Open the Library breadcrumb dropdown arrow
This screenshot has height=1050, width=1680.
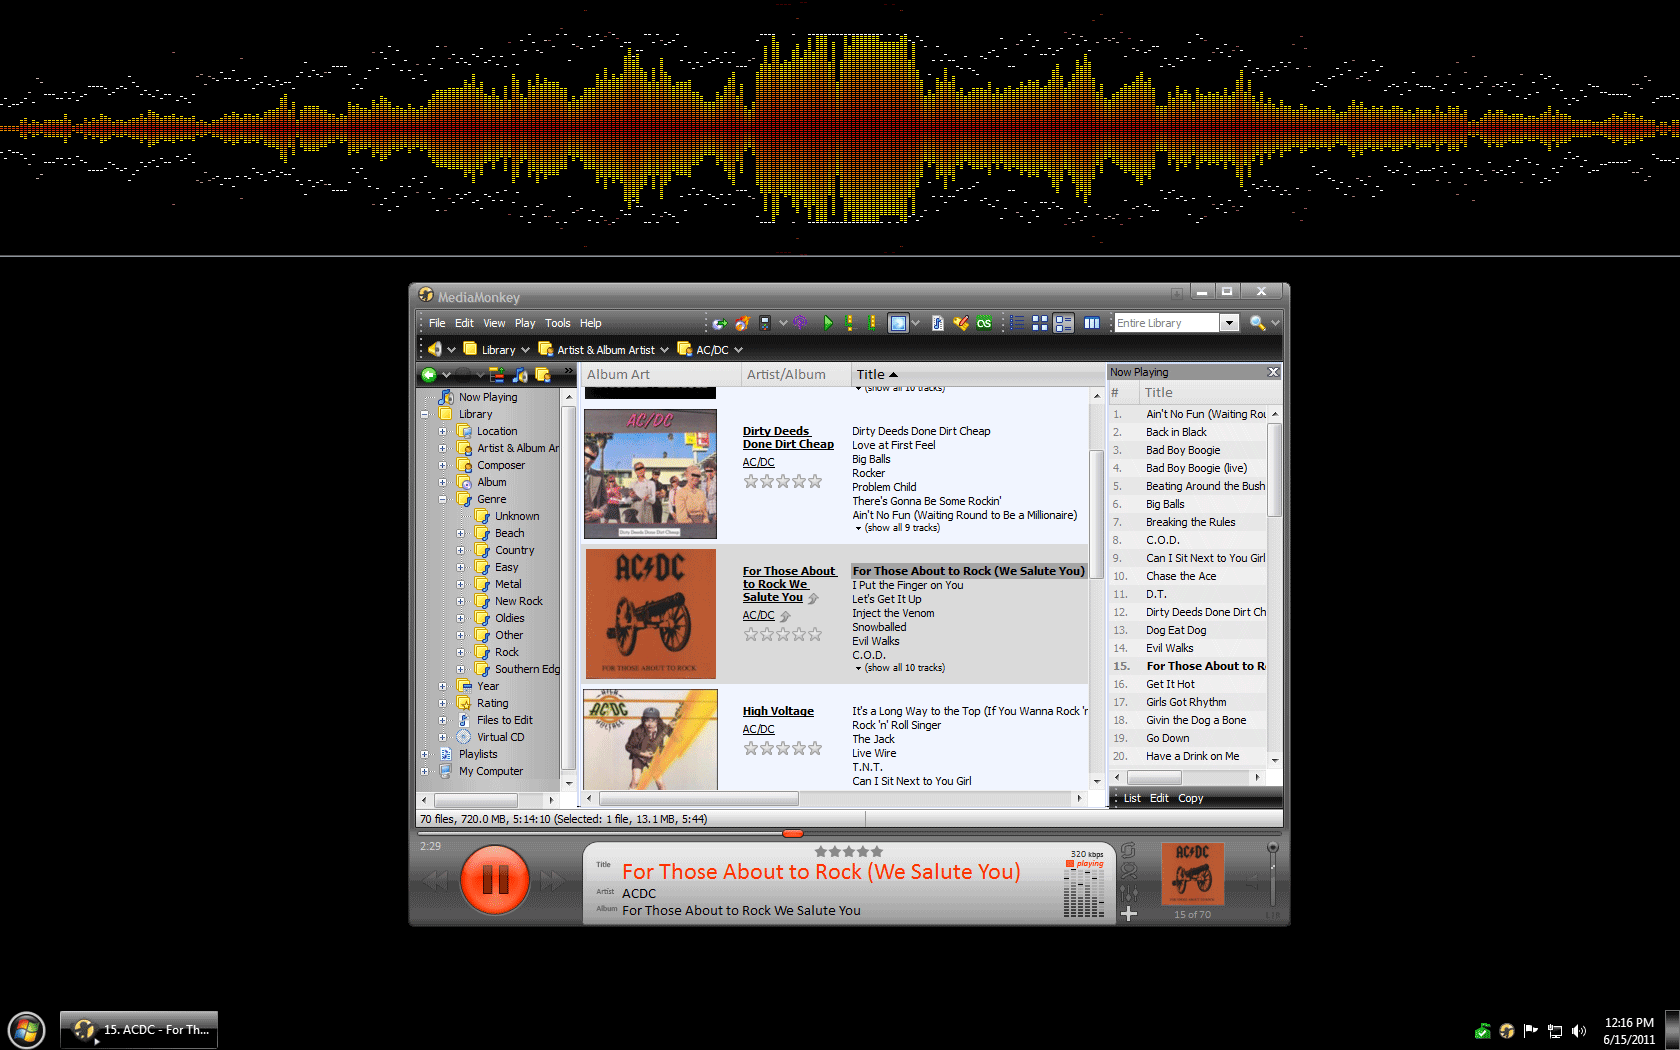point(525,350)
